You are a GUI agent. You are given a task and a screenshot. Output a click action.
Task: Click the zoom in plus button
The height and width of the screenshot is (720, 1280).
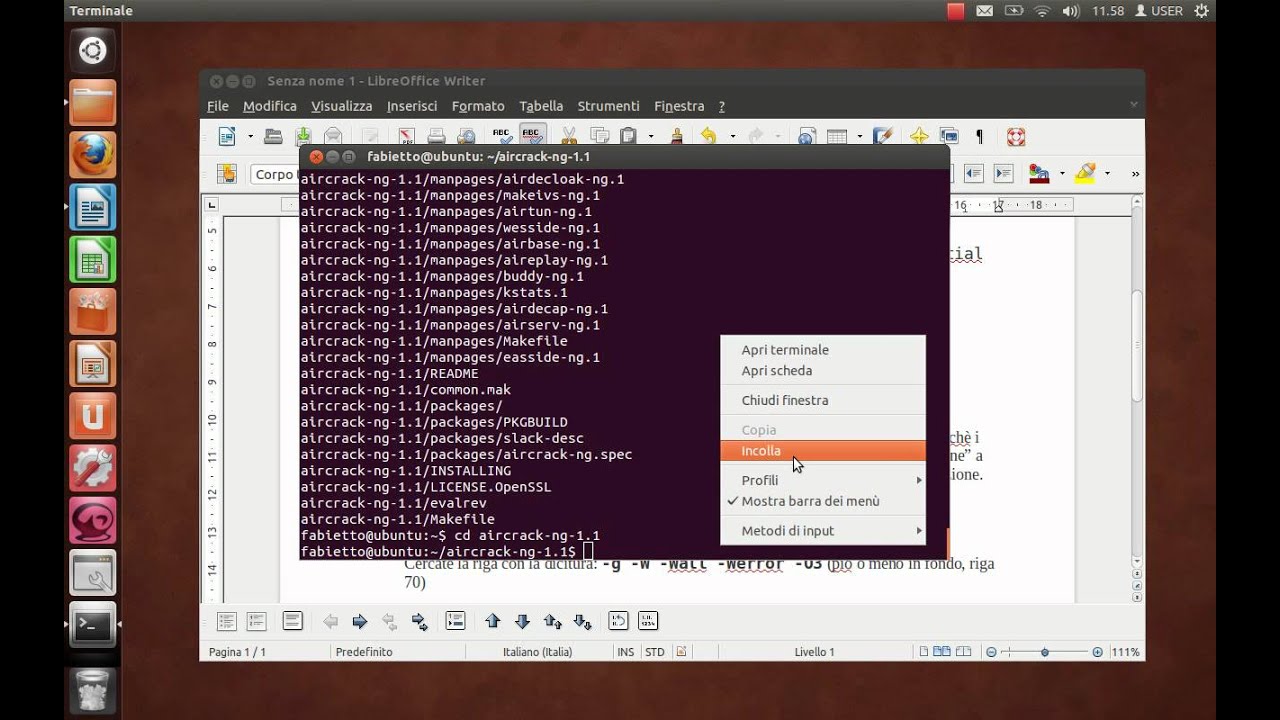tap(1097, 652)
